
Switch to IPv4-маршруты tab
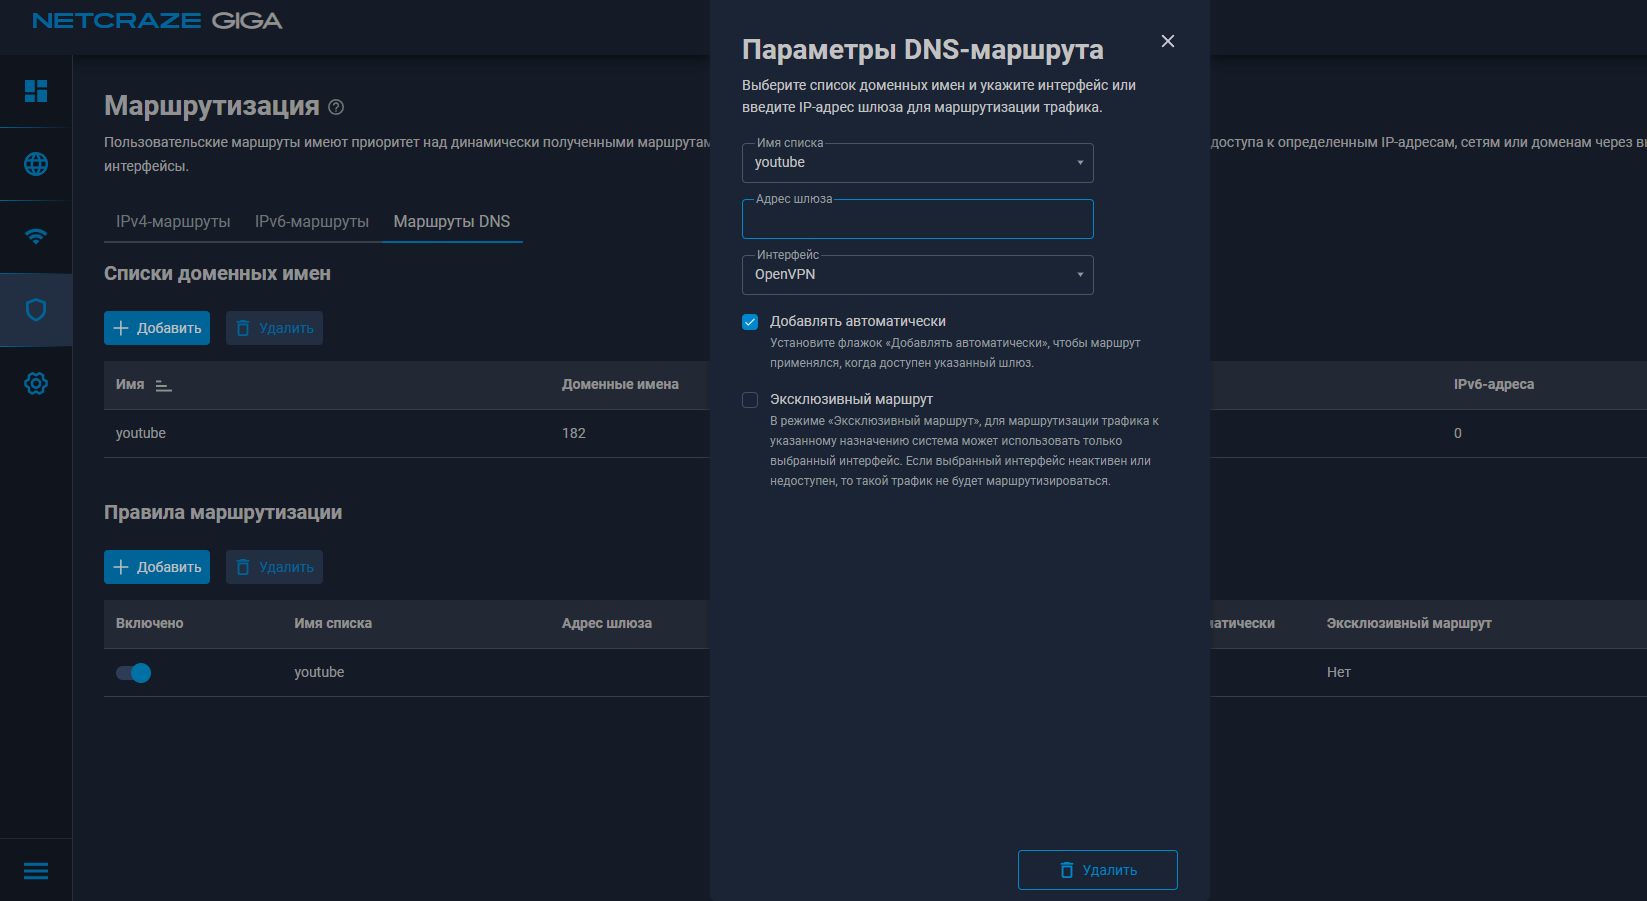point(173,221)
